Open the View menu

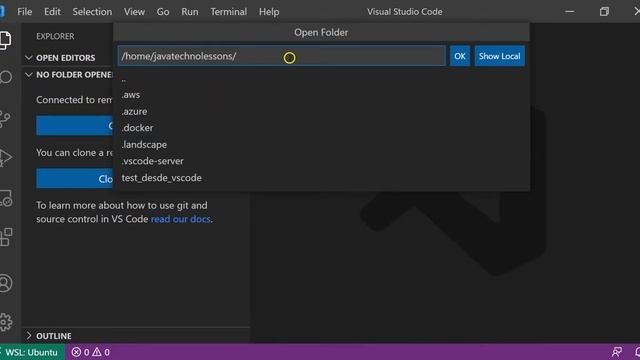pyautogui.click(x=134, y=12)
